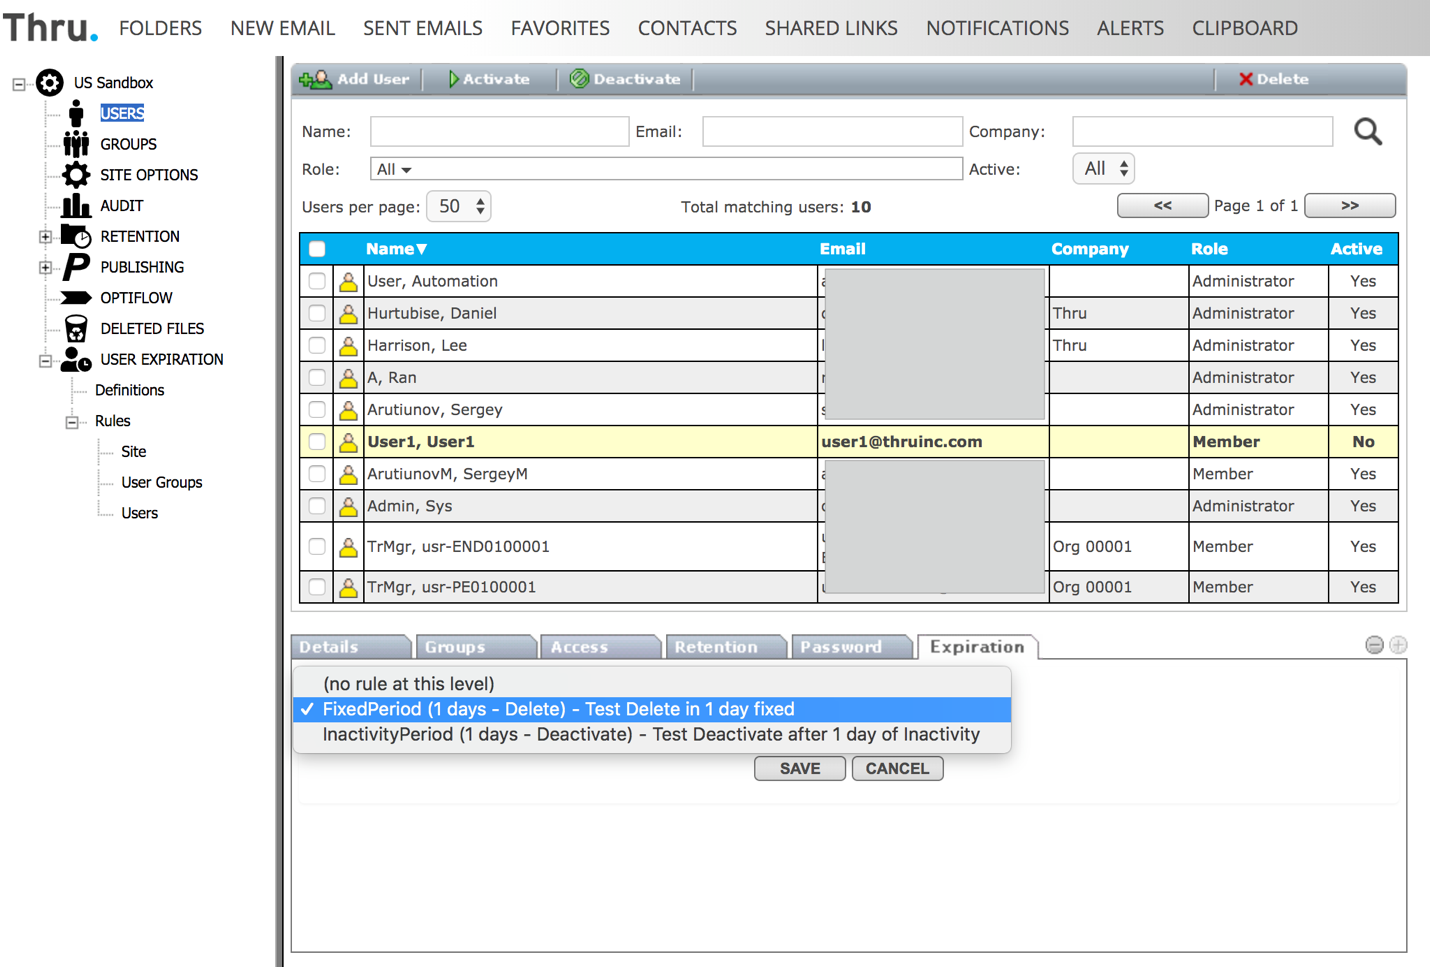Screen dimensions: 1430x967
Task: Click the Deleted Files trash icon
Action: (x=76, y=328)
